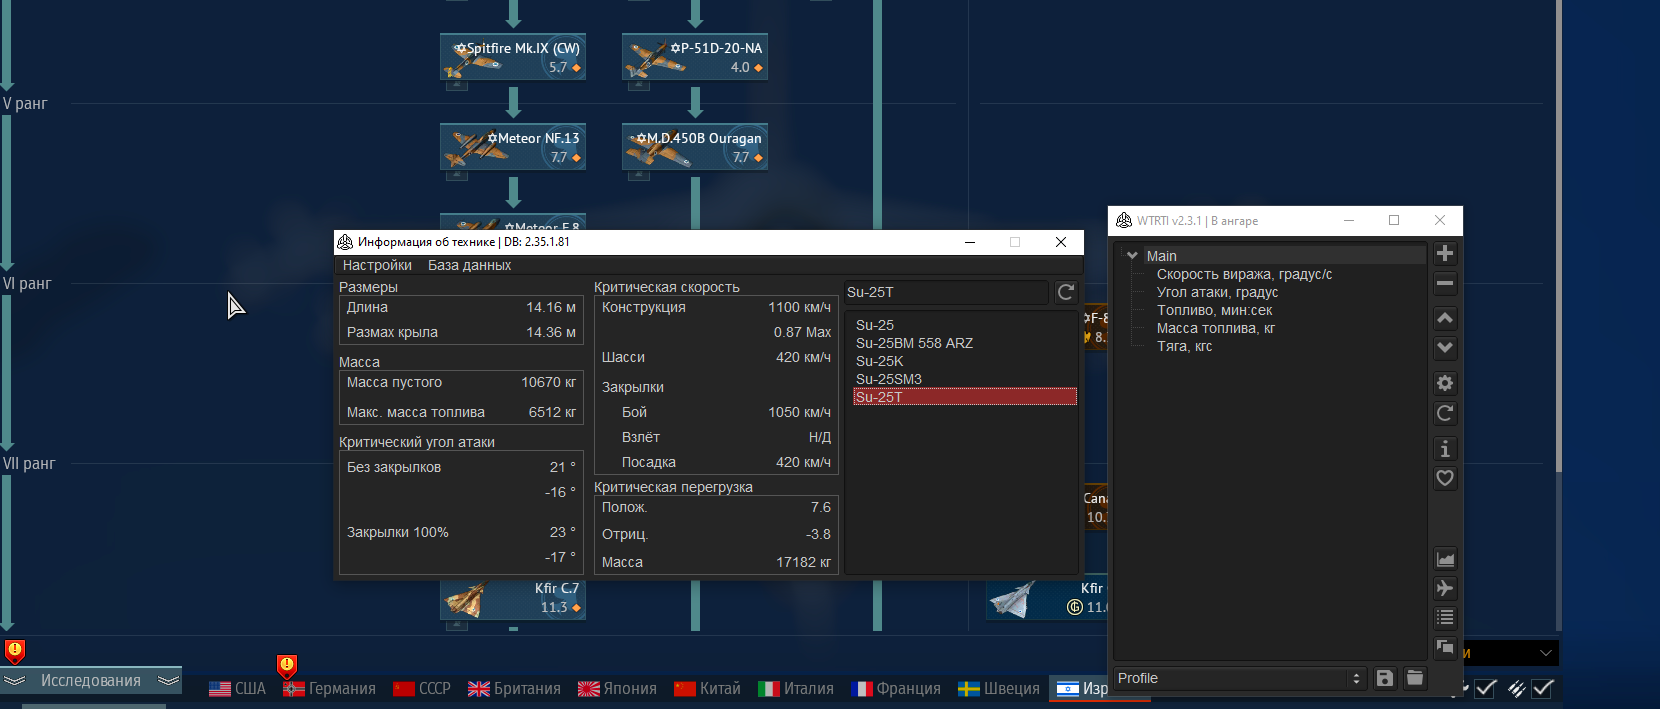Open WTRTI settings gear
Viewport: 1660px width, 709px height.
click(1445, 383)
